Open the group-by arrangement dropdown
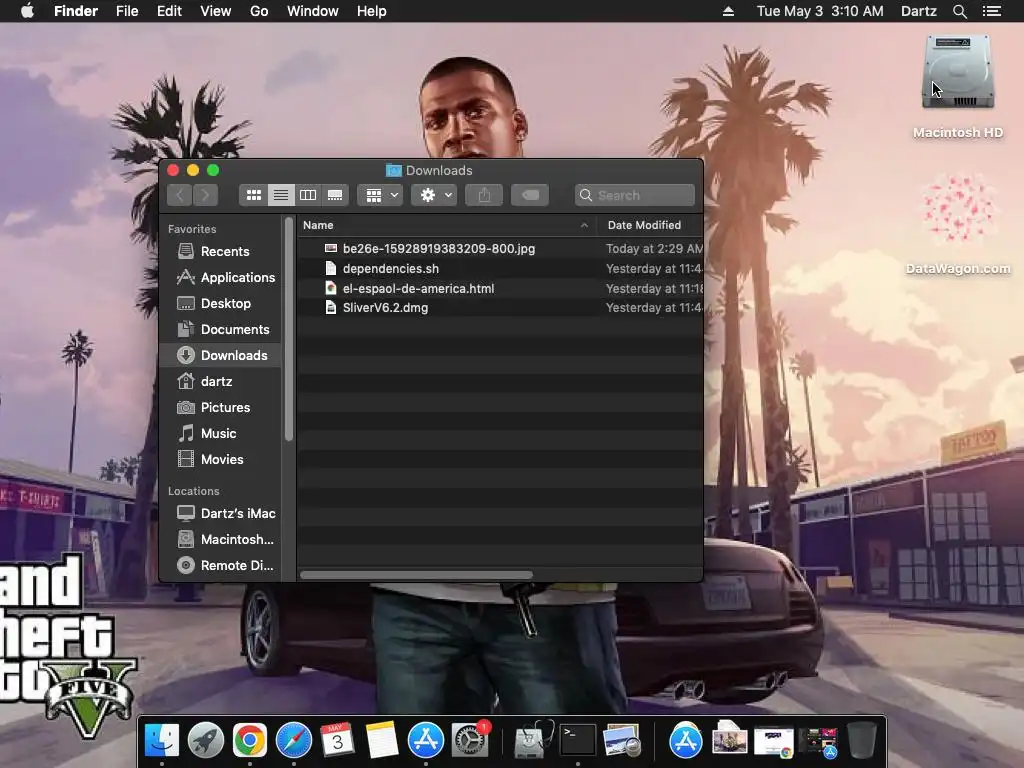Viewport: 1024px width, 768px height. click(380, 195)
